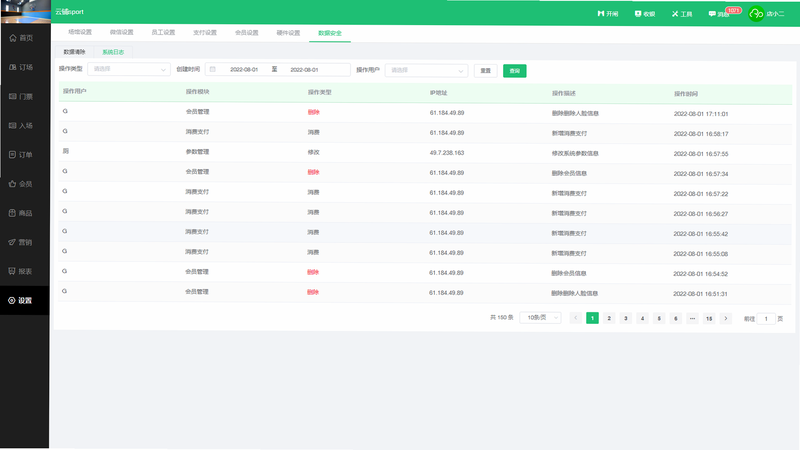Click the 操作时间 column header
This screenshot has width=800, height=450.
686,94
